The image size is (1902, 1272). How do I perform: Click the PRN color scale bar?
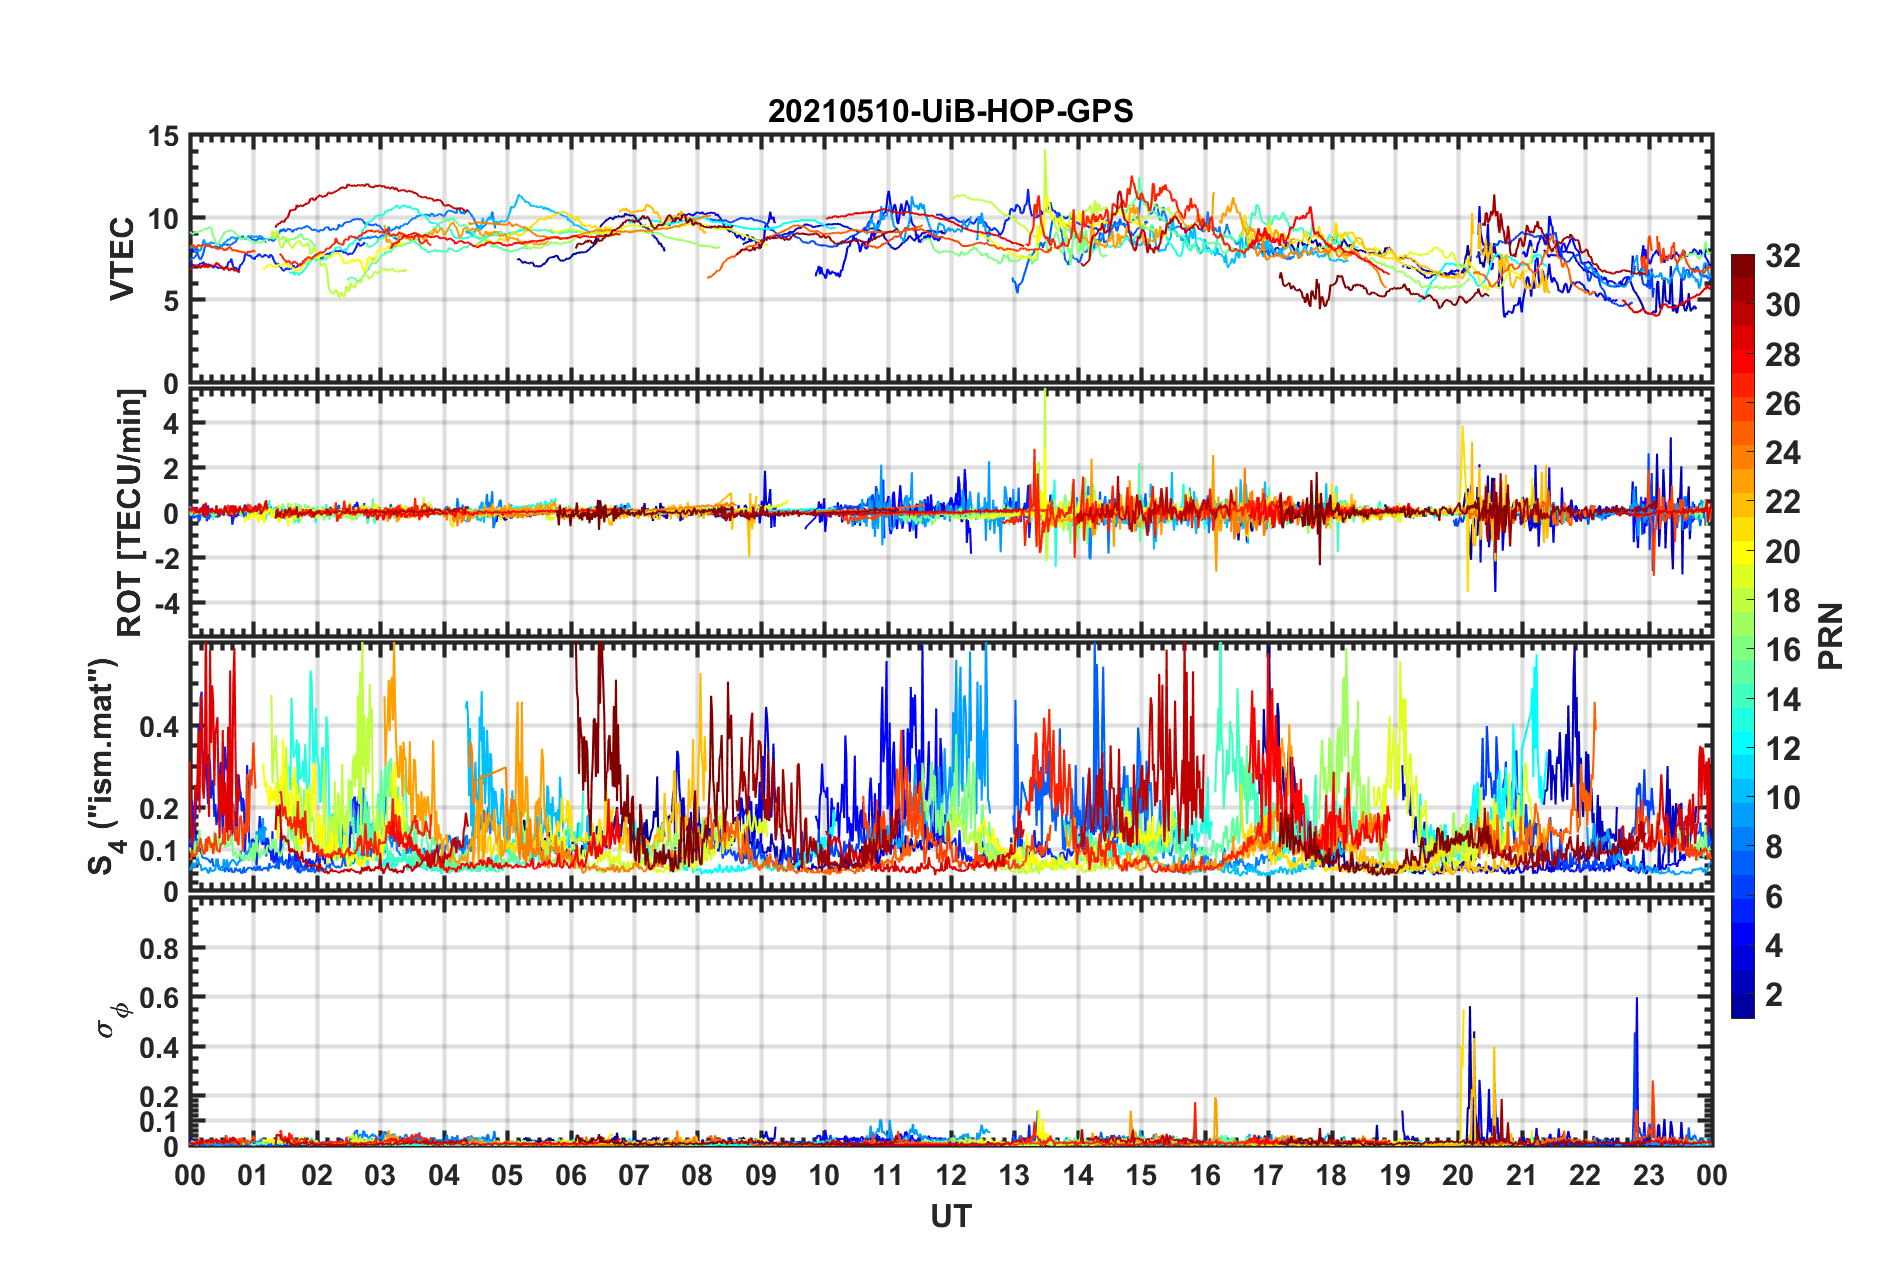tap(1742, 636)
